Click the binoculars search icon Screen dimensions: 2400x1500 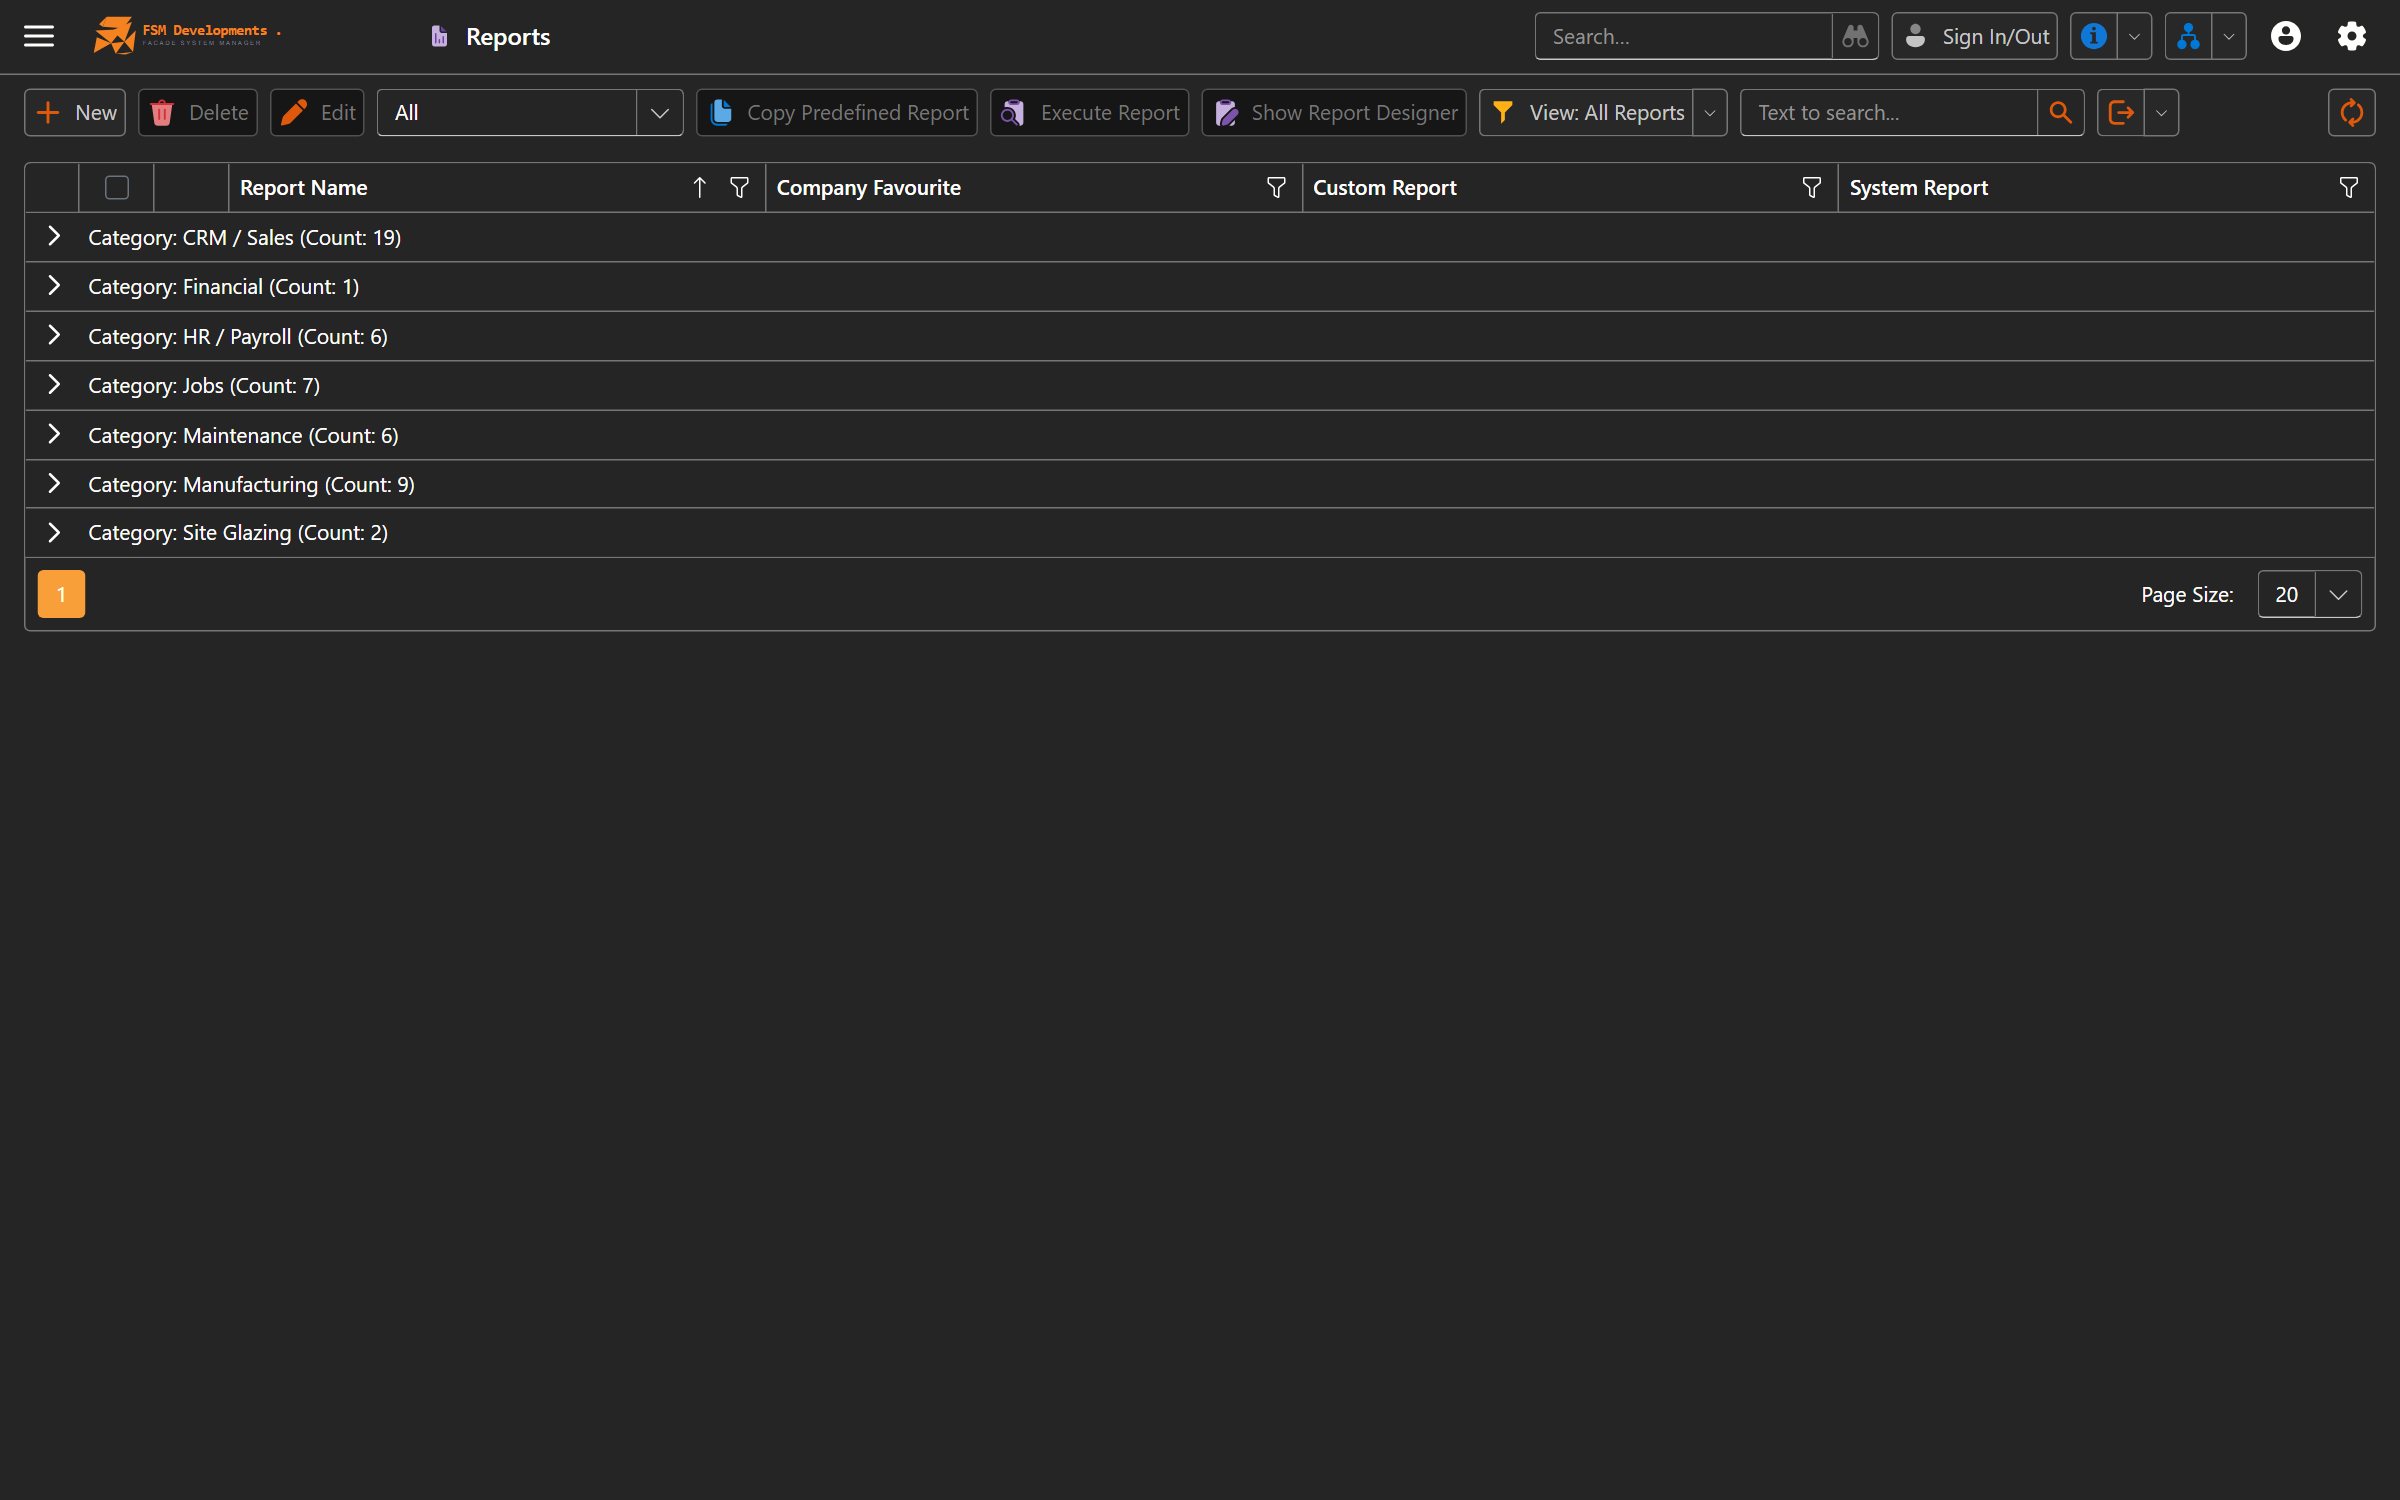(x=1855, y=37)
